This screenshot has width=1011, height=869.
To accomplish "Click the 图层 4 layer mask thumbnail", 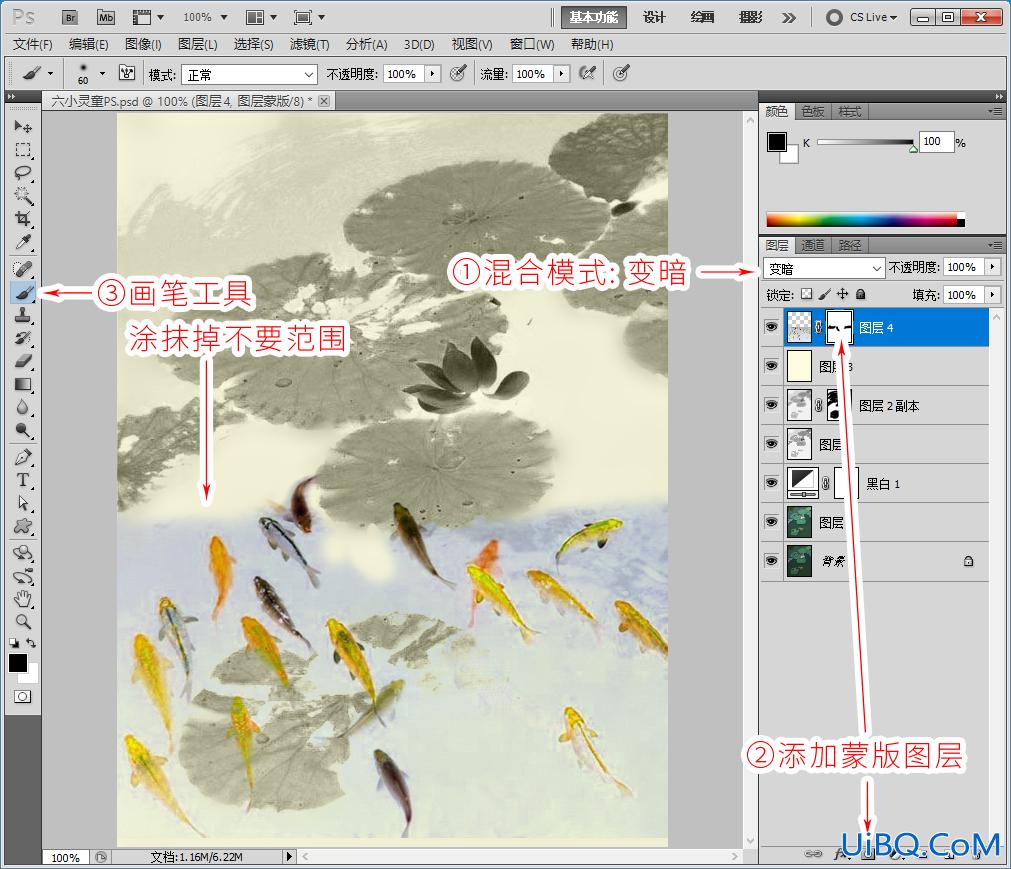I will (839, 327).
